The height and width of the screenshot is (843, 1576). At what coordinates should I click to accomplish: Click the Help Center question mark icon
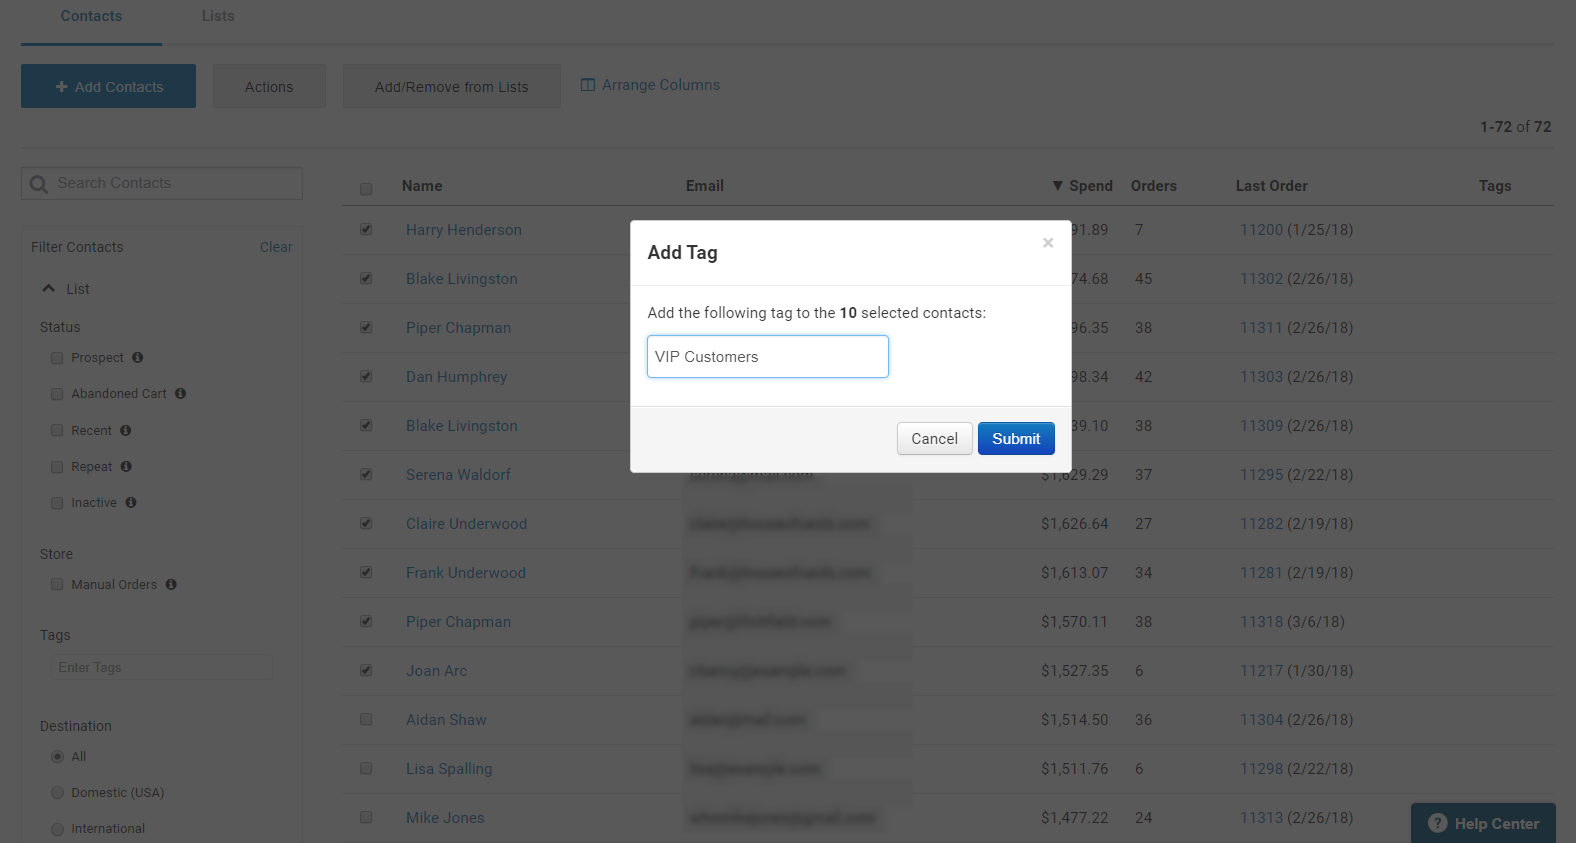tap(1438, 823)
